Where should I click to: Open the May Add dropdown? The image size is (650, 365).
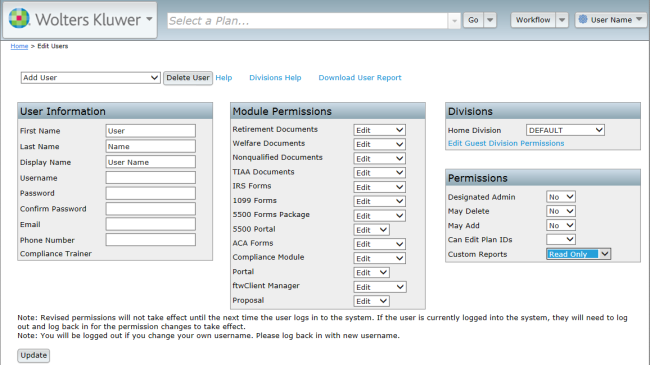tap(561, 225)
